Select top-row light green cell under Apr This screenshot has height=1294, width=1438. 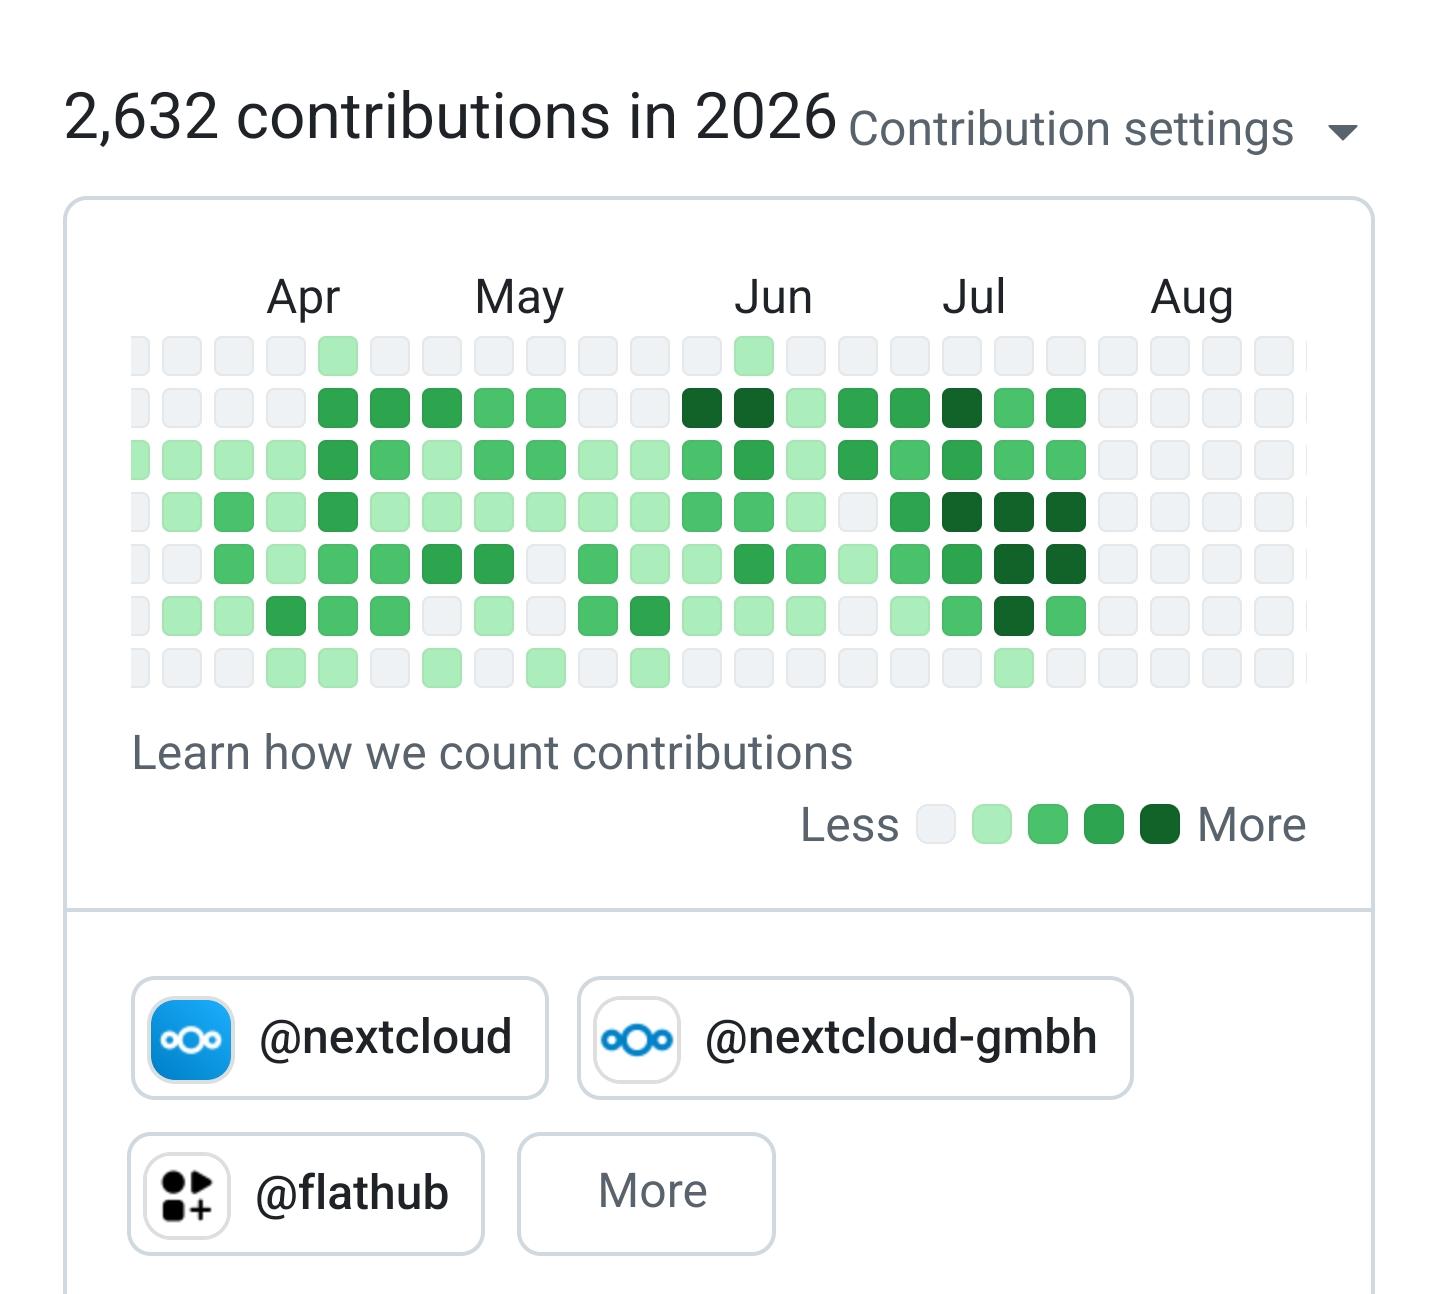coord(338,356)
